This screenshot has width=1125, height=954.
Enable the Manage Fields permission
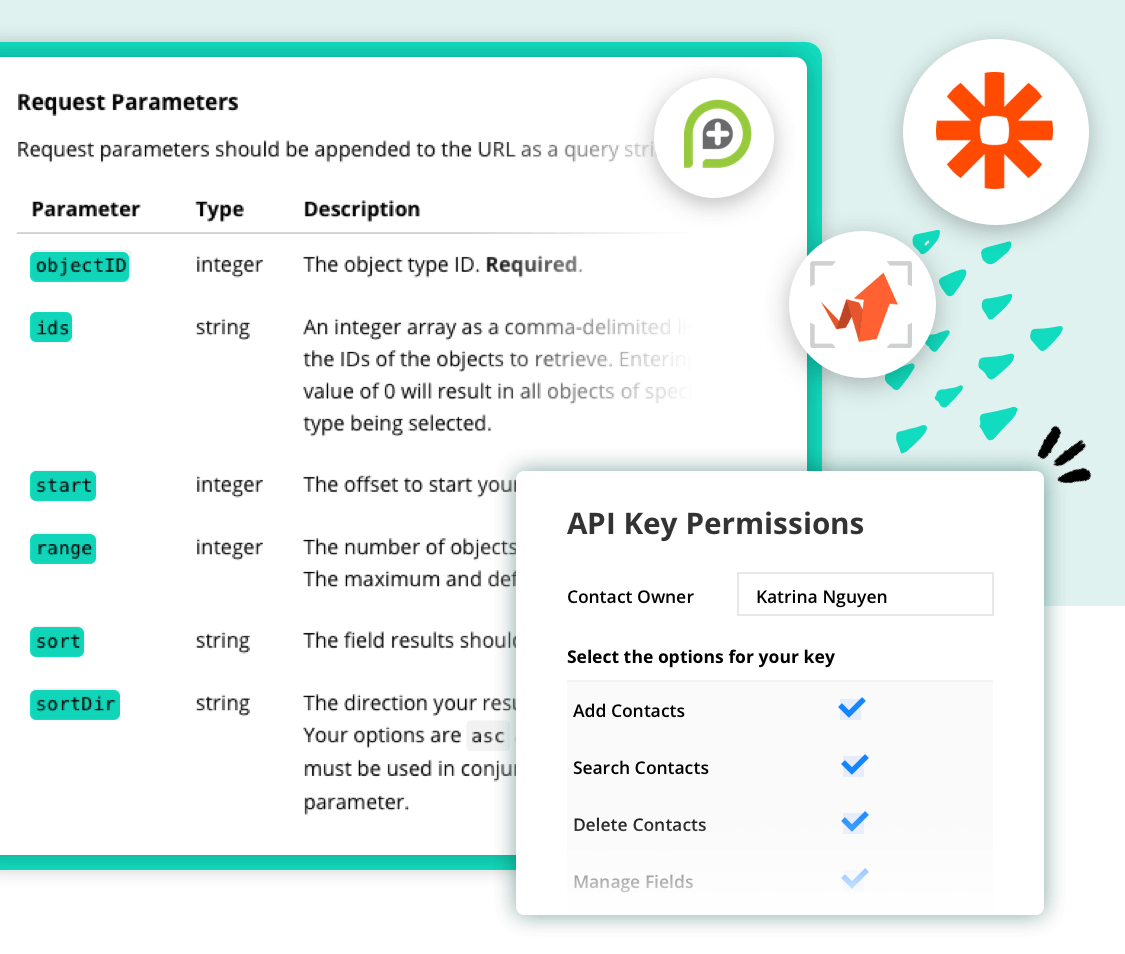pyautogui.click(x=853, y=879)
